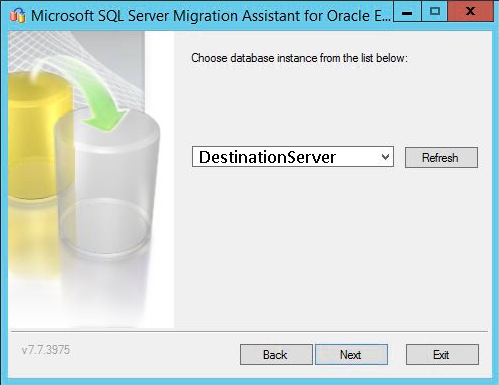Click the empty gray area below the dropdown
Screen dimensions: 499x385
[333, 247]
